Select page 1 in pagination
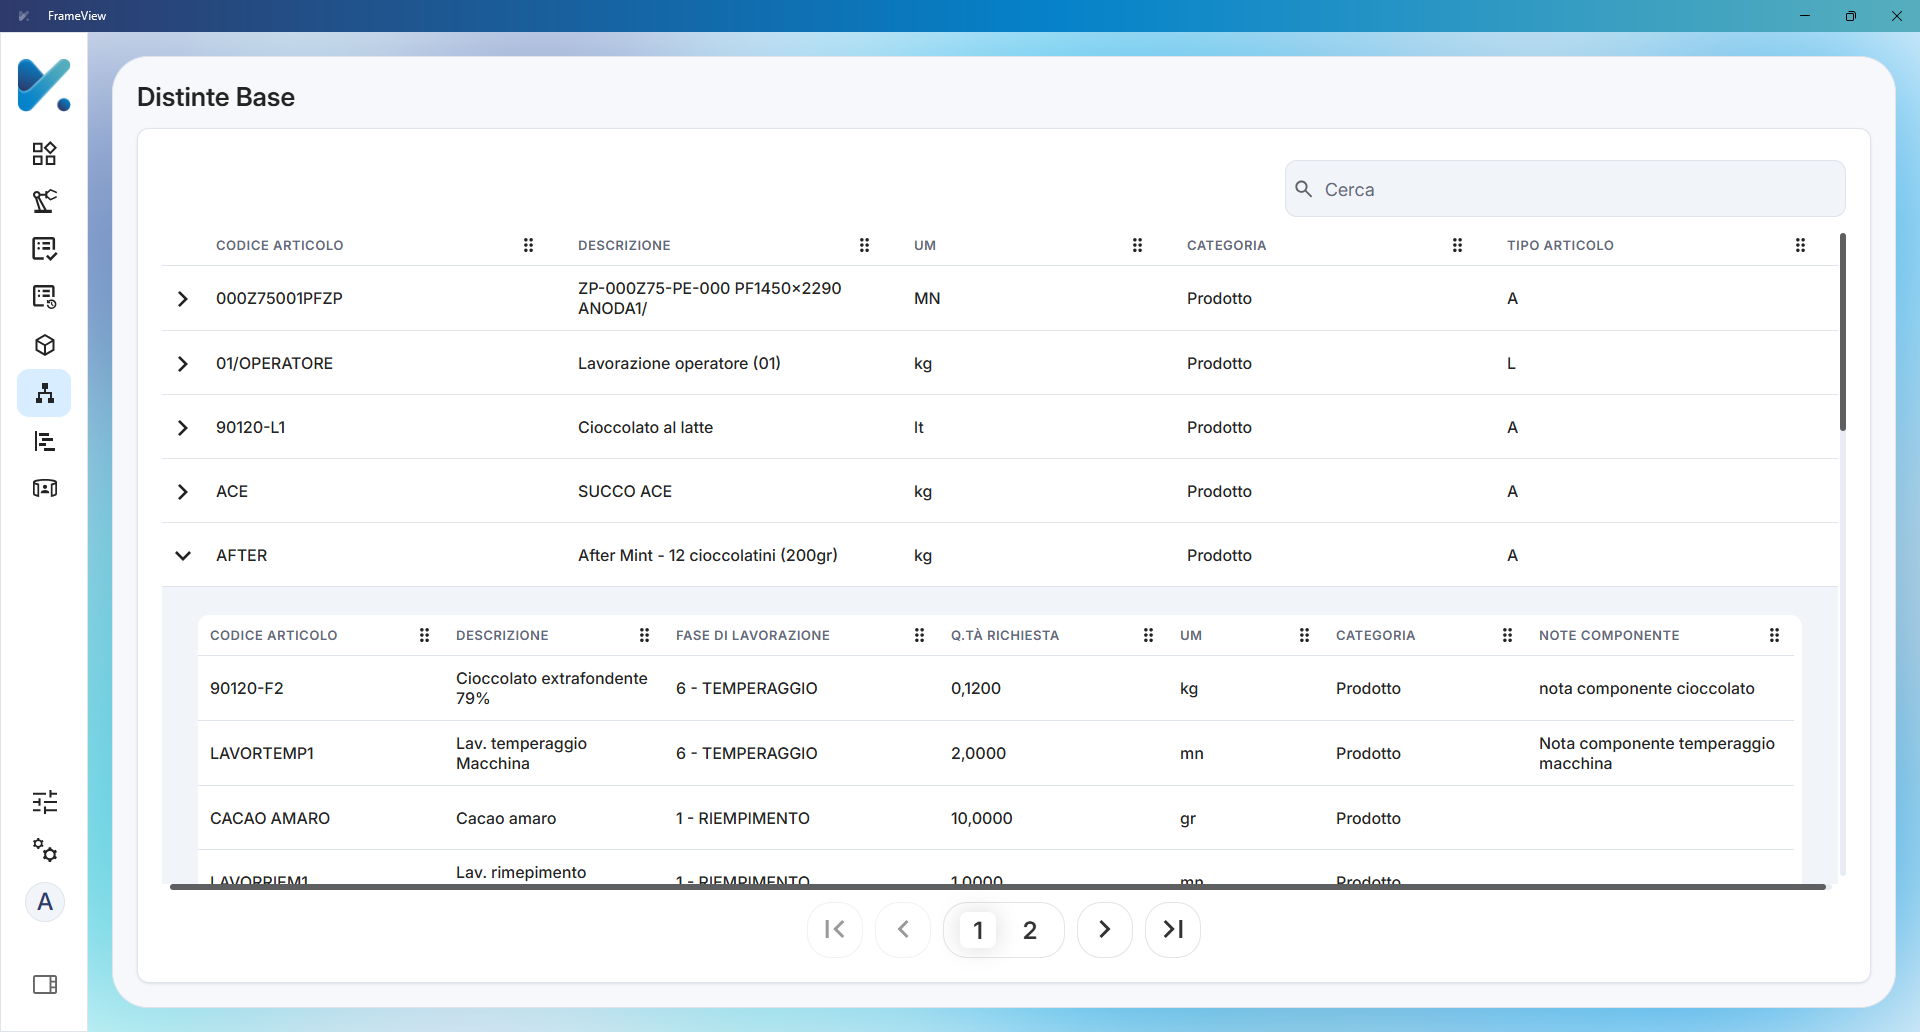Screen dimensions: 1920x1032 point(978,930)
